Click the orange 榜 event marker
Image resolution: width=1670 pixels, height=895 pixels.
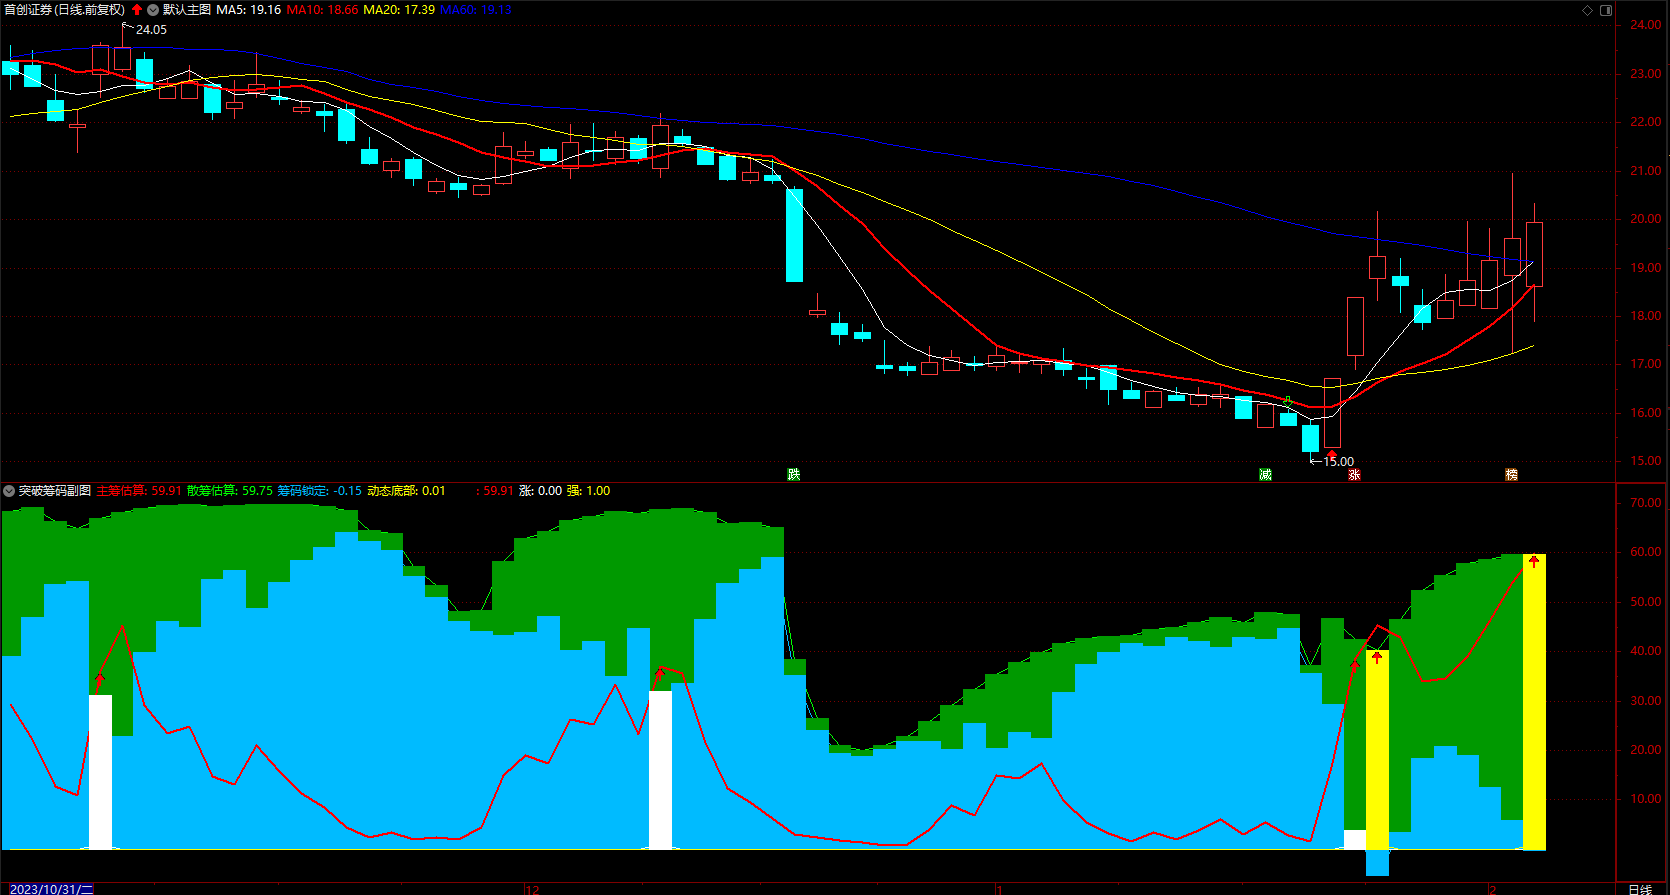tap(1512, 475)
